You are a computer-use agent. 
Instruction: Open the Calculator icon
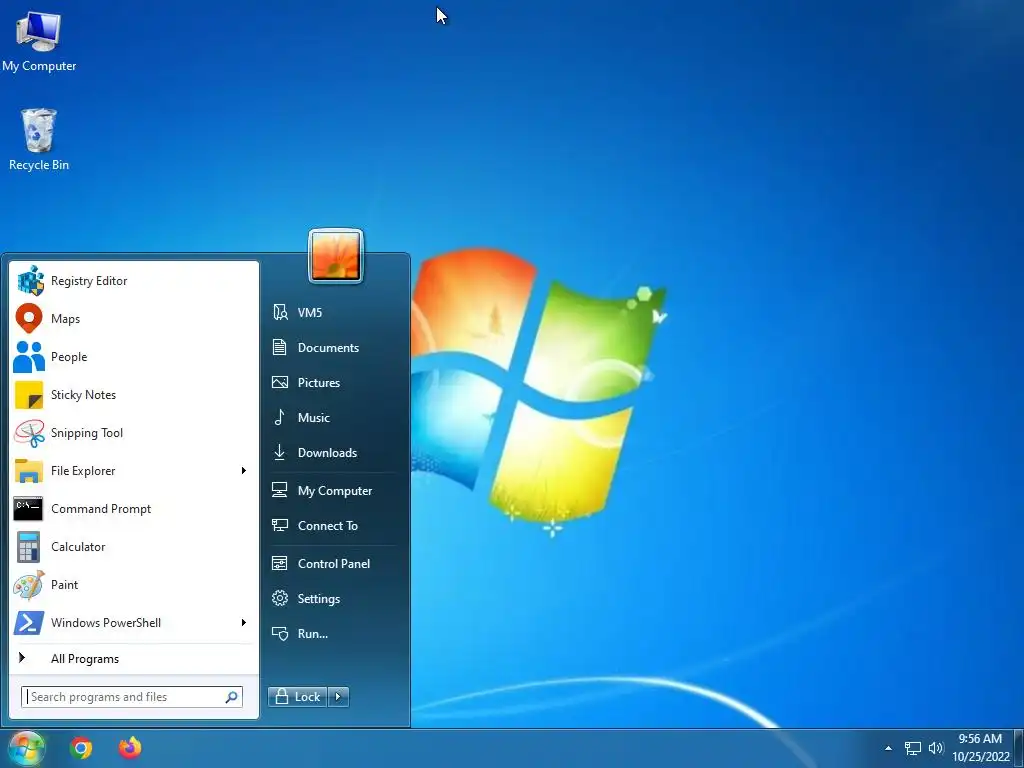coord(28,547)
